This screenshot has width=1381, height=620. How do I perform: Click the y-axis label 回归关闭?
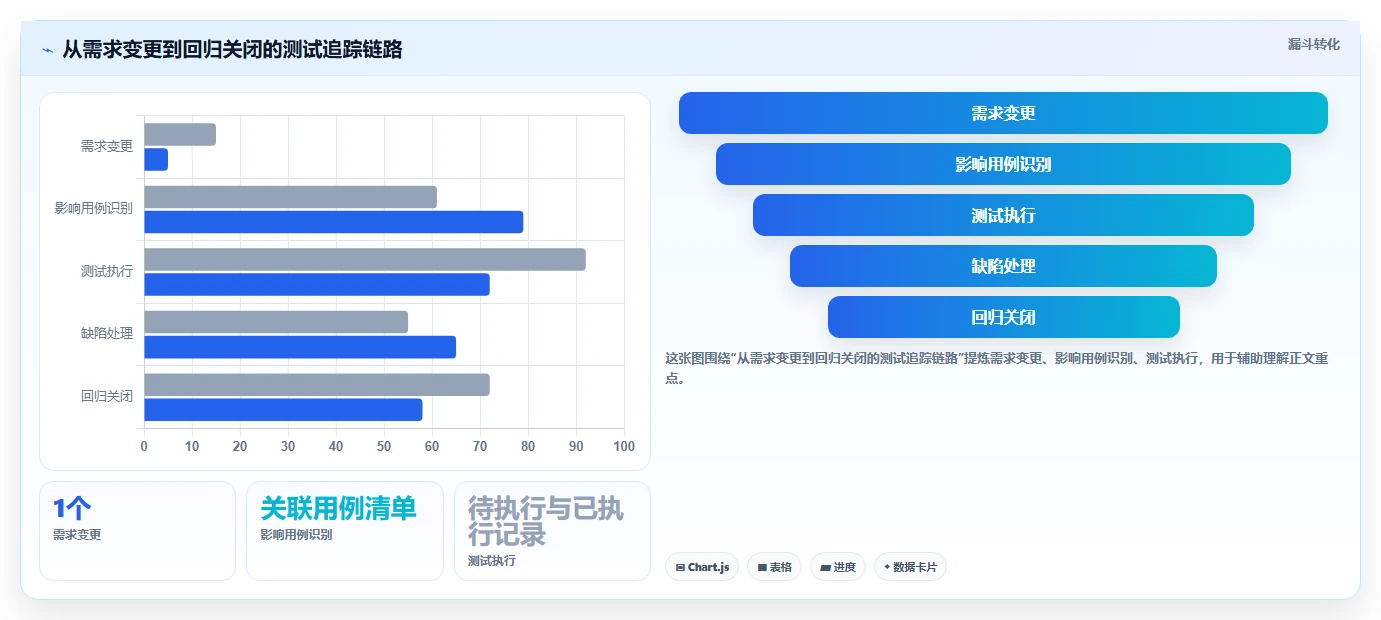pyautogui.click(x=107, y=396)
